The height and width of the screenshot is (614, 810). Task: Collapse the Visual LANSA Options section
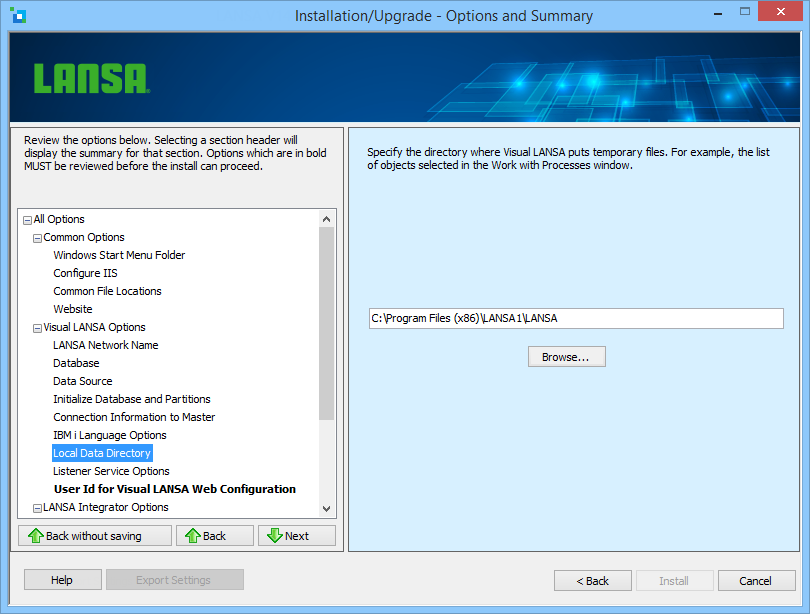37,328
